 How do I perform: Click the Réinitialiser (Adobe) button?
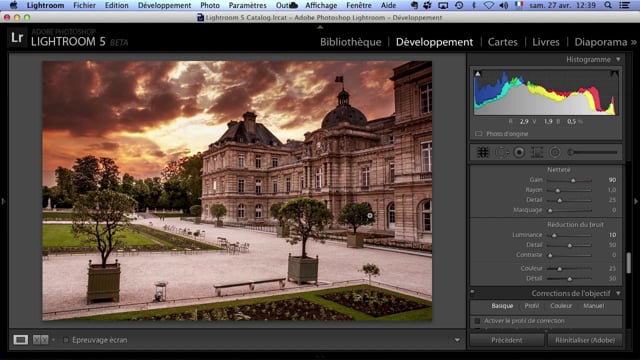pos(585,340)
